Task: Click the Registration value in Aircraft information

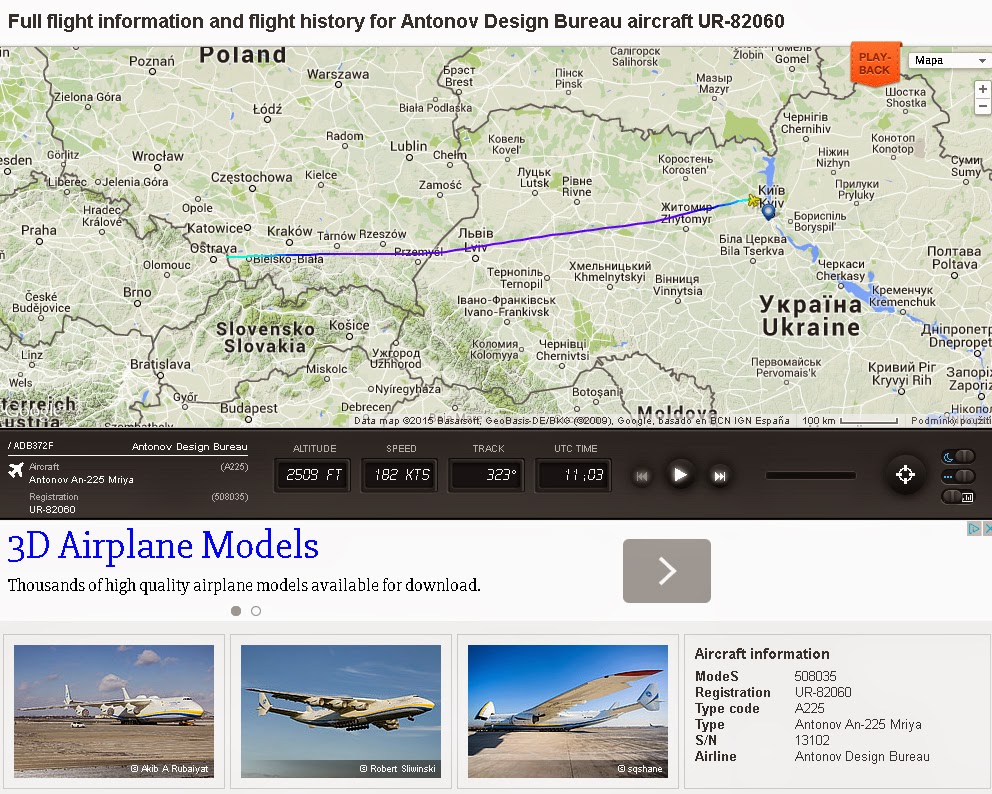Action: [x=822, y=692]
